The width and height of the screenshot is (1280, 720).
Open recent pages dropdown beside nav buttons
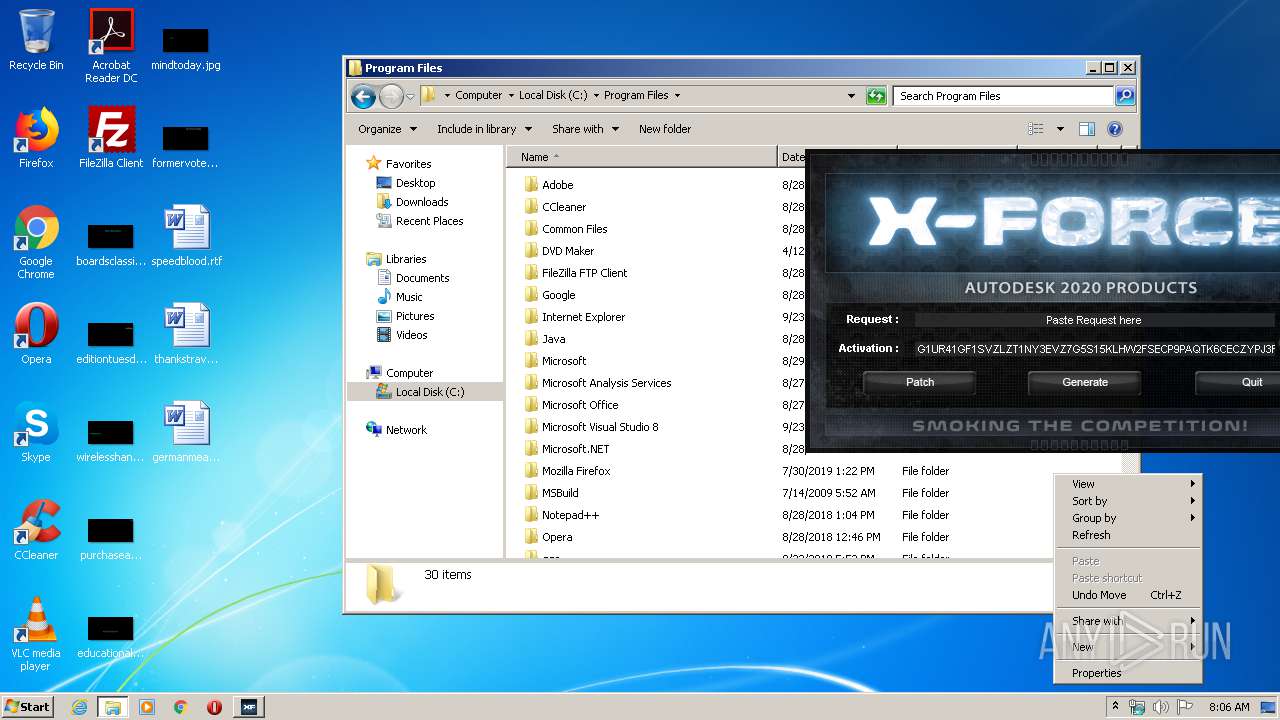point(410,97)
